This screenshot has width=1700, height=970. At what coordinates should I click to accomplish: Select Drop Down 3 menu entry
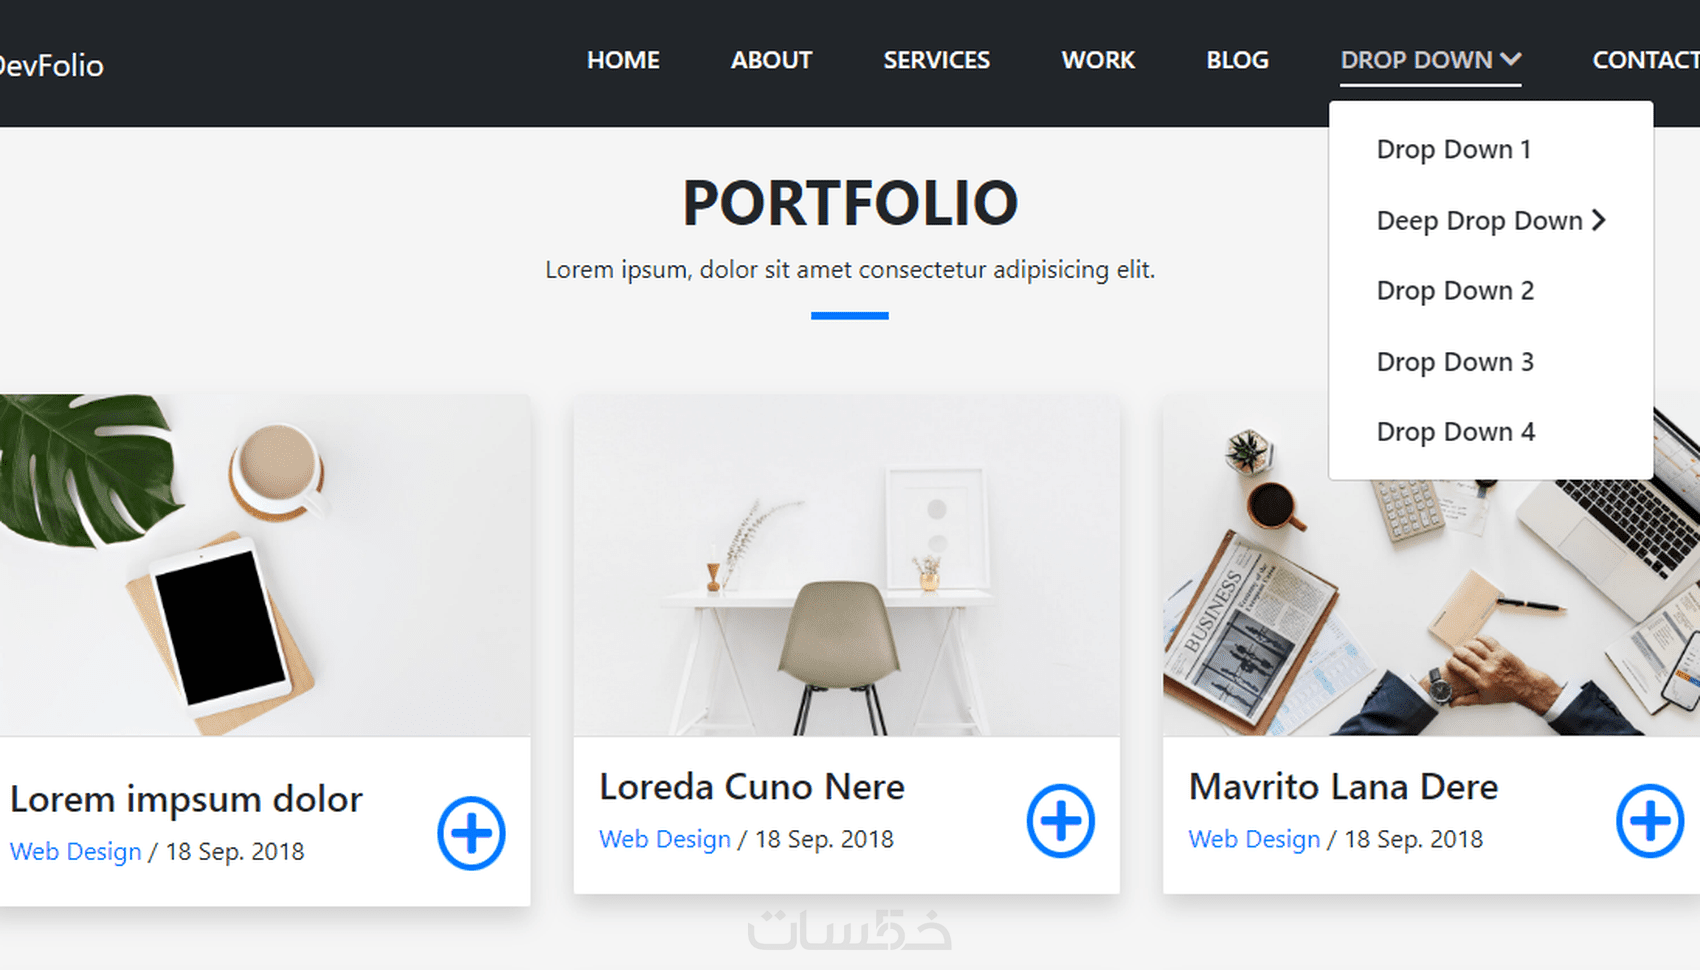tap(1455, 361)
